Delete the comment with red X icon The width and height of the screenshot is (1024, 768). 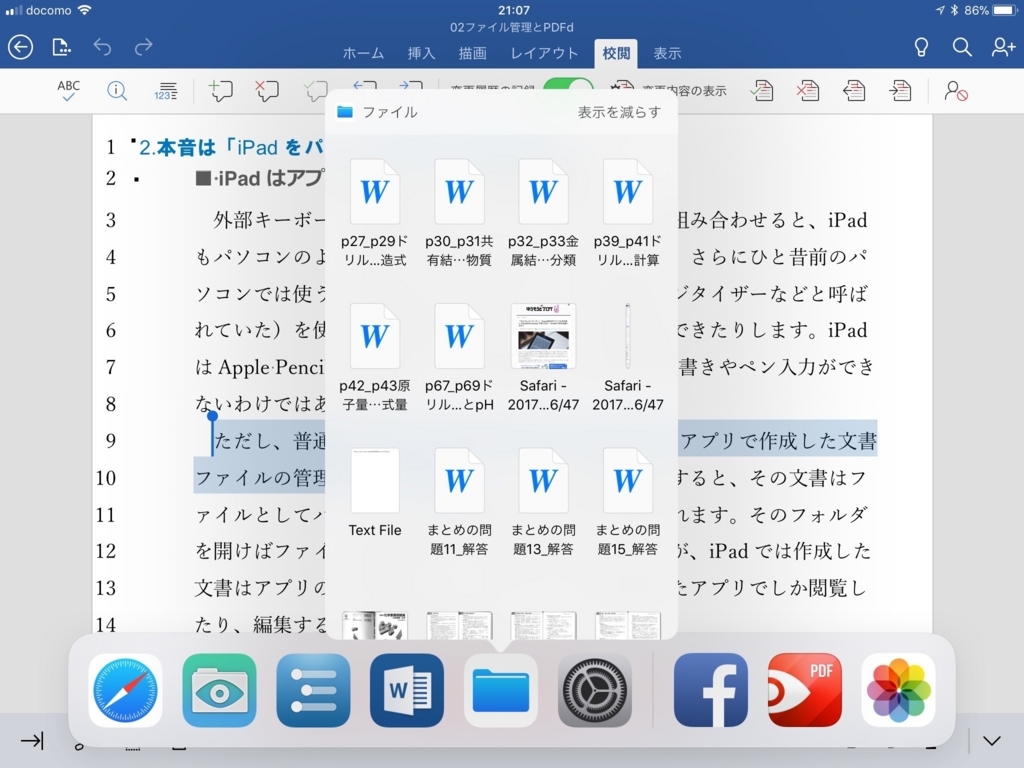click(x=266, y=91)
